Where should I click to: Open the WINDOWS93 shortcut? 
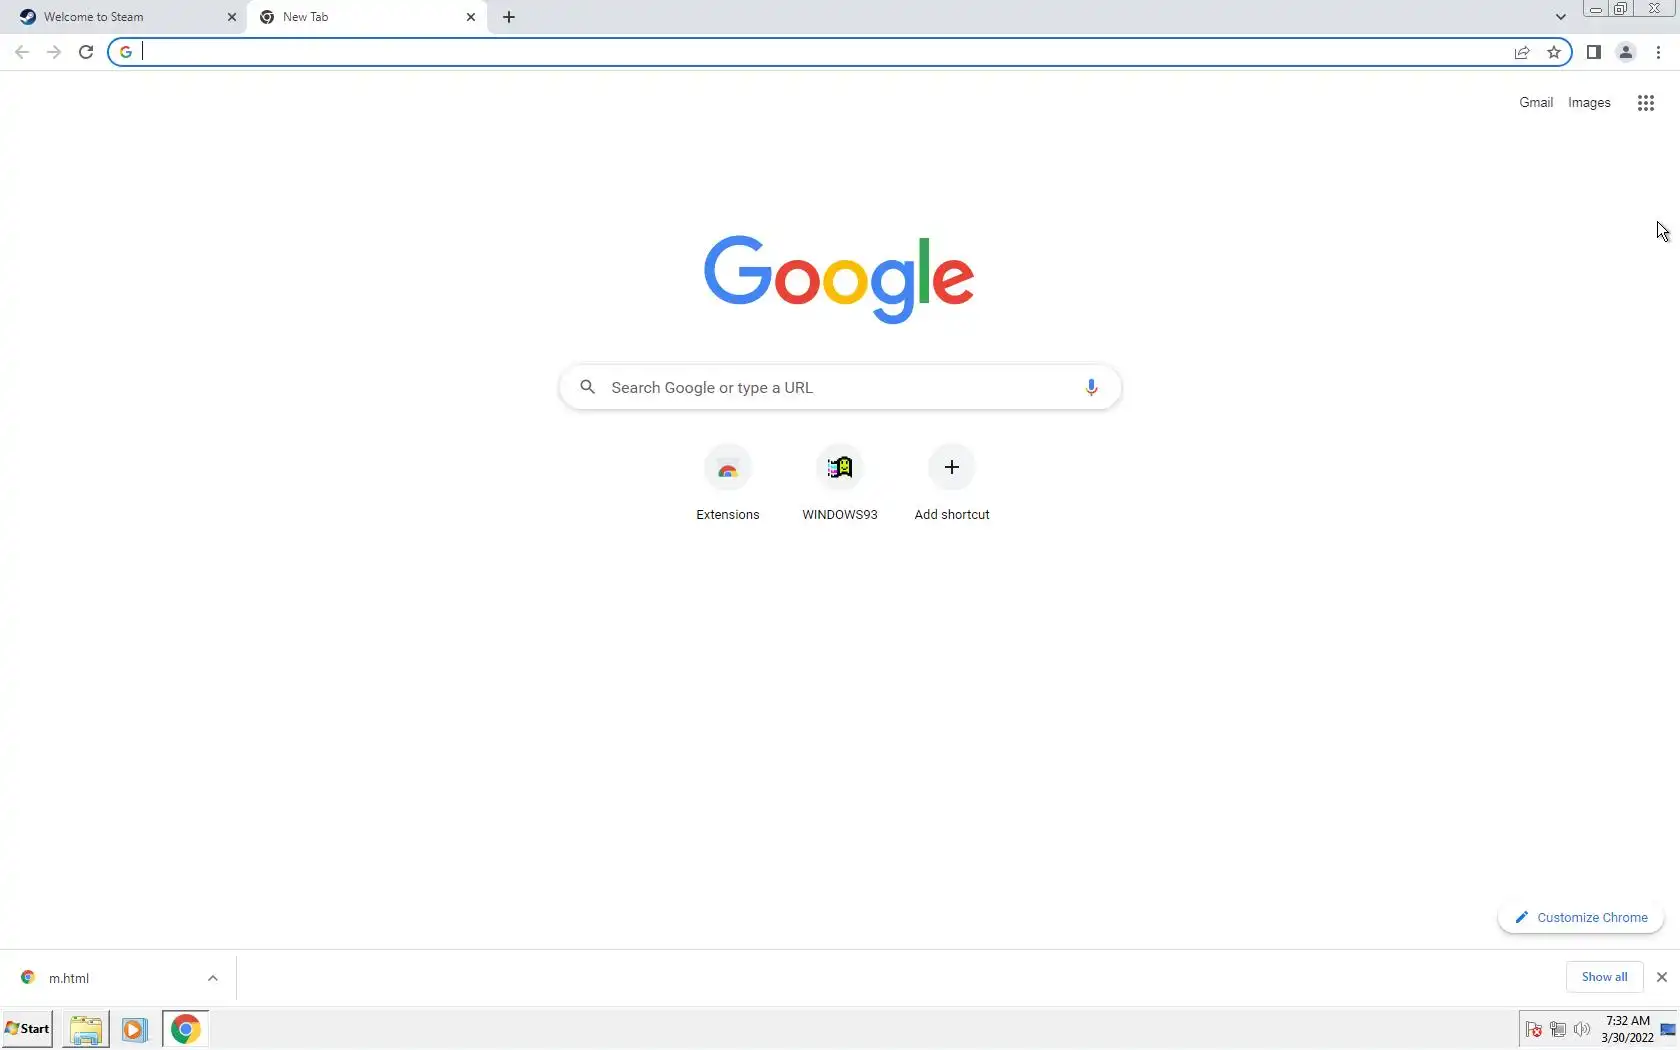point(840,484)
